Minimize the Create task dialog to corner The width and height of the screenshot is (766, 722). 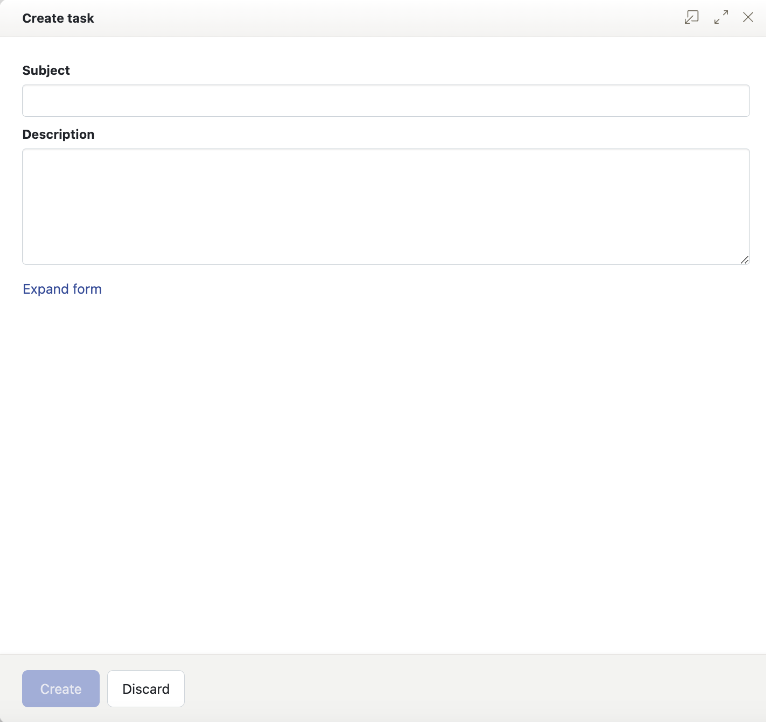pyautogui.click(x=691, y=17)
